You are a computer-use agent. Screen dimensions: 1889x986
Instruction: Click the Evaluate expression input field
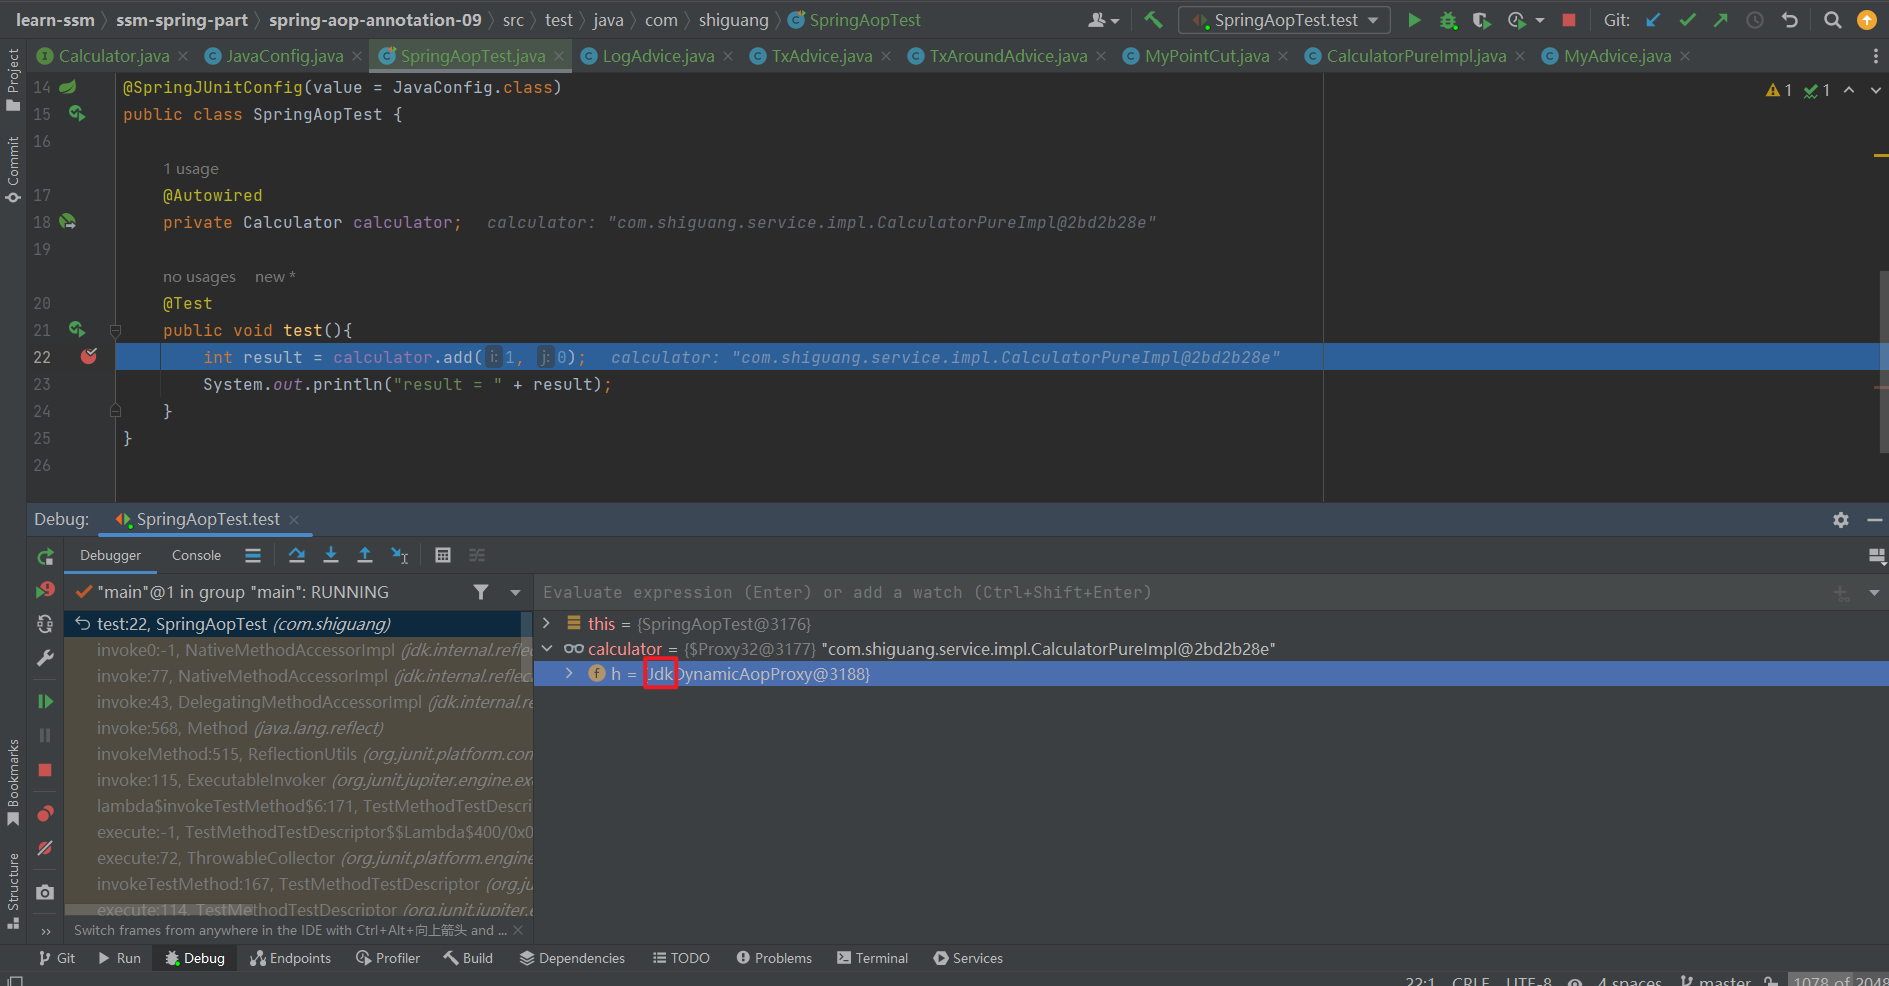coord(1180,592)
